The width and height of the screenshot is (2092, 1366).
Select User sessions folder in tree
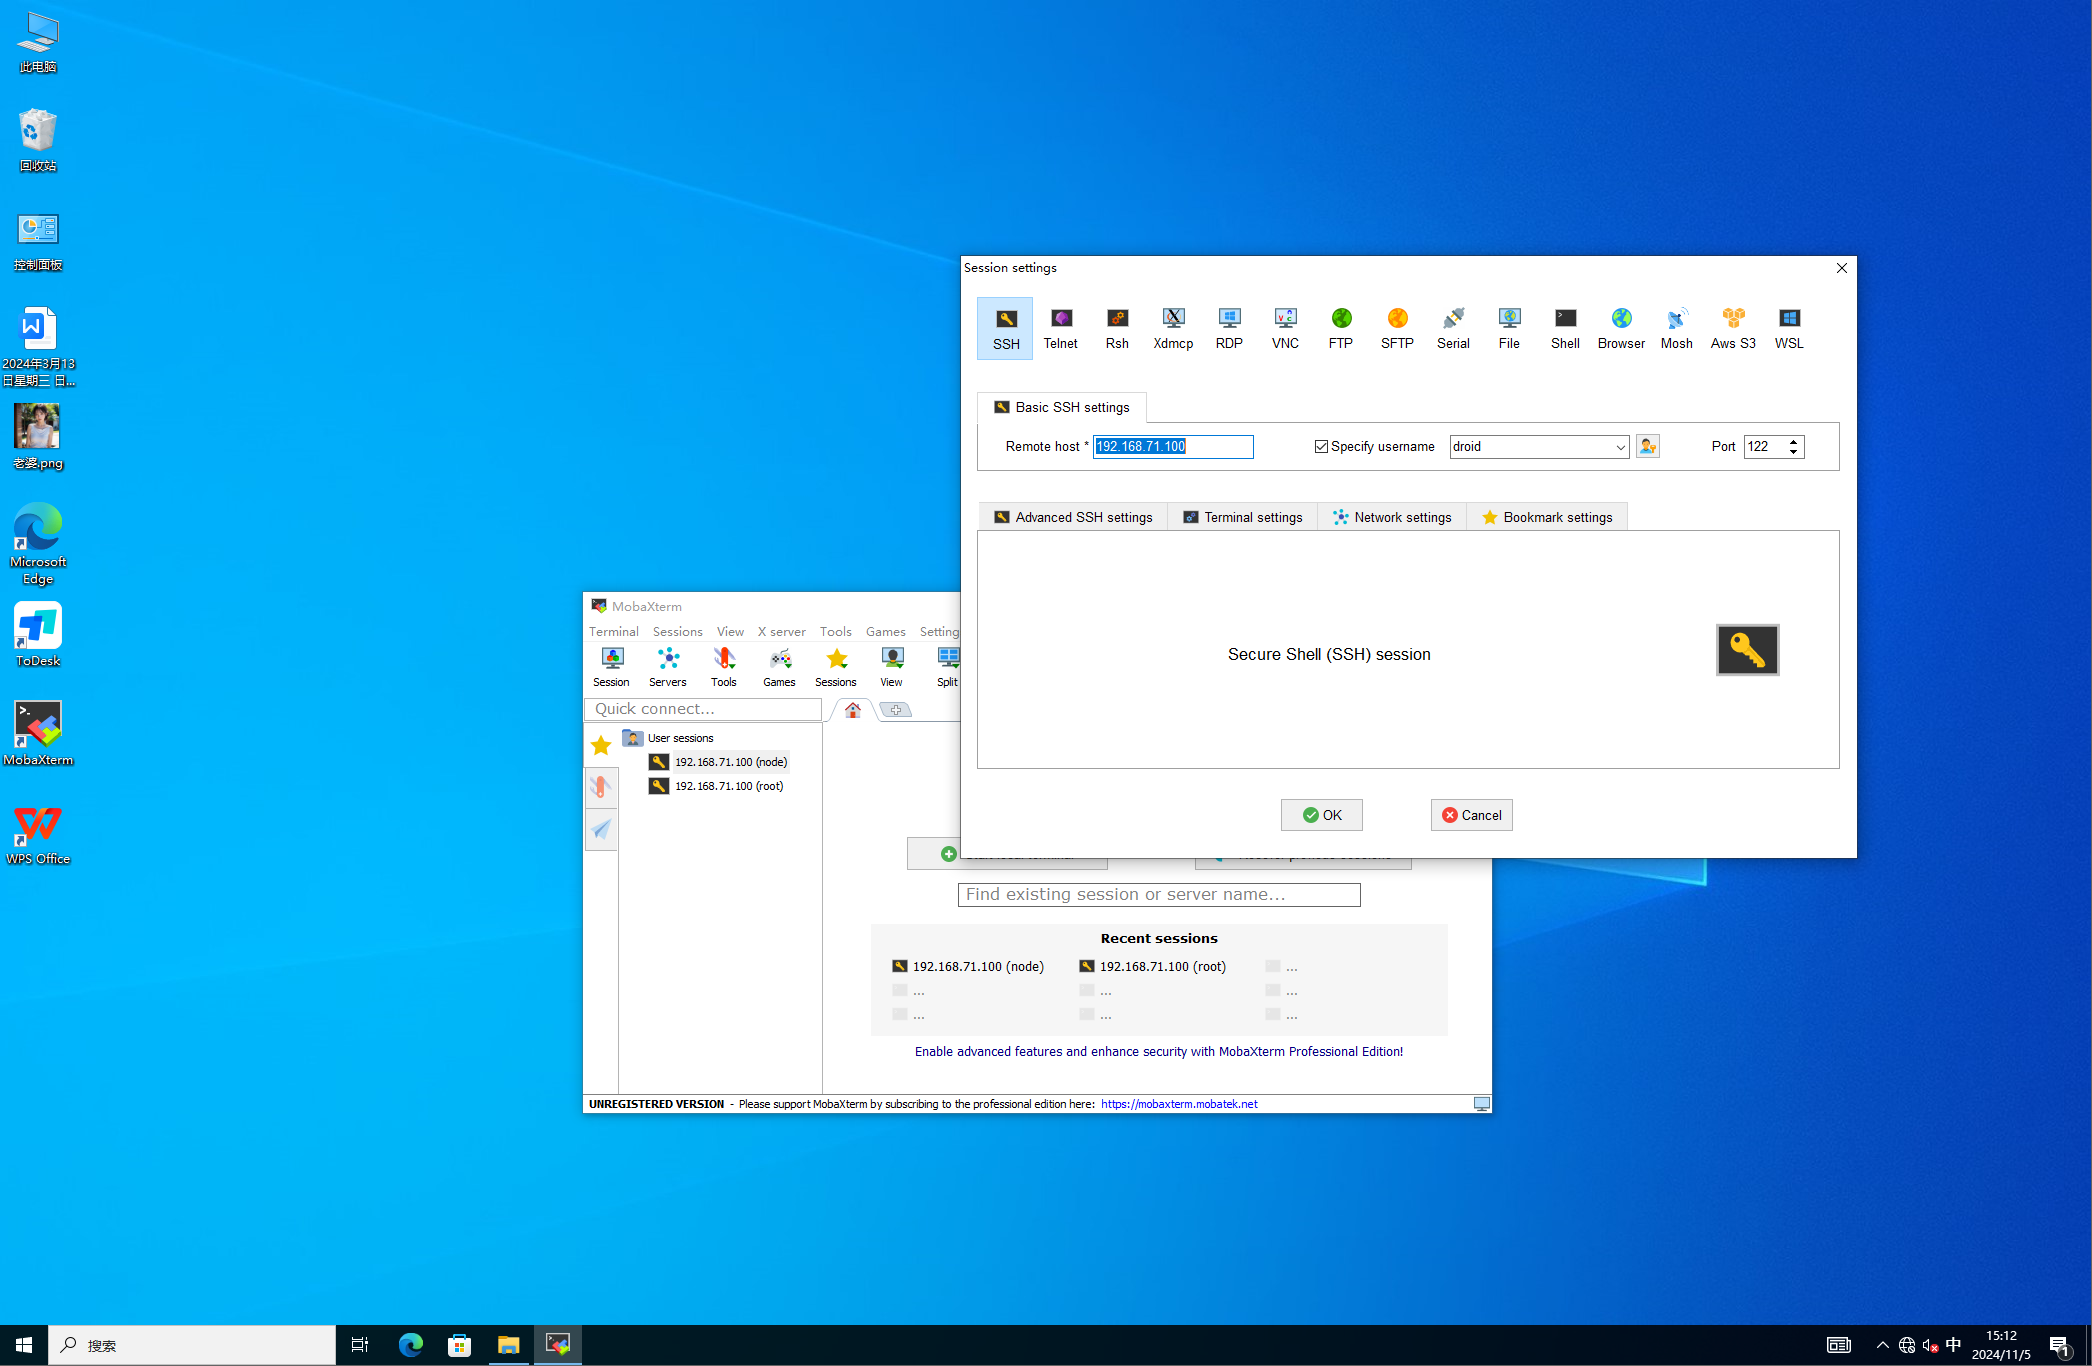[x=668, y=738]
